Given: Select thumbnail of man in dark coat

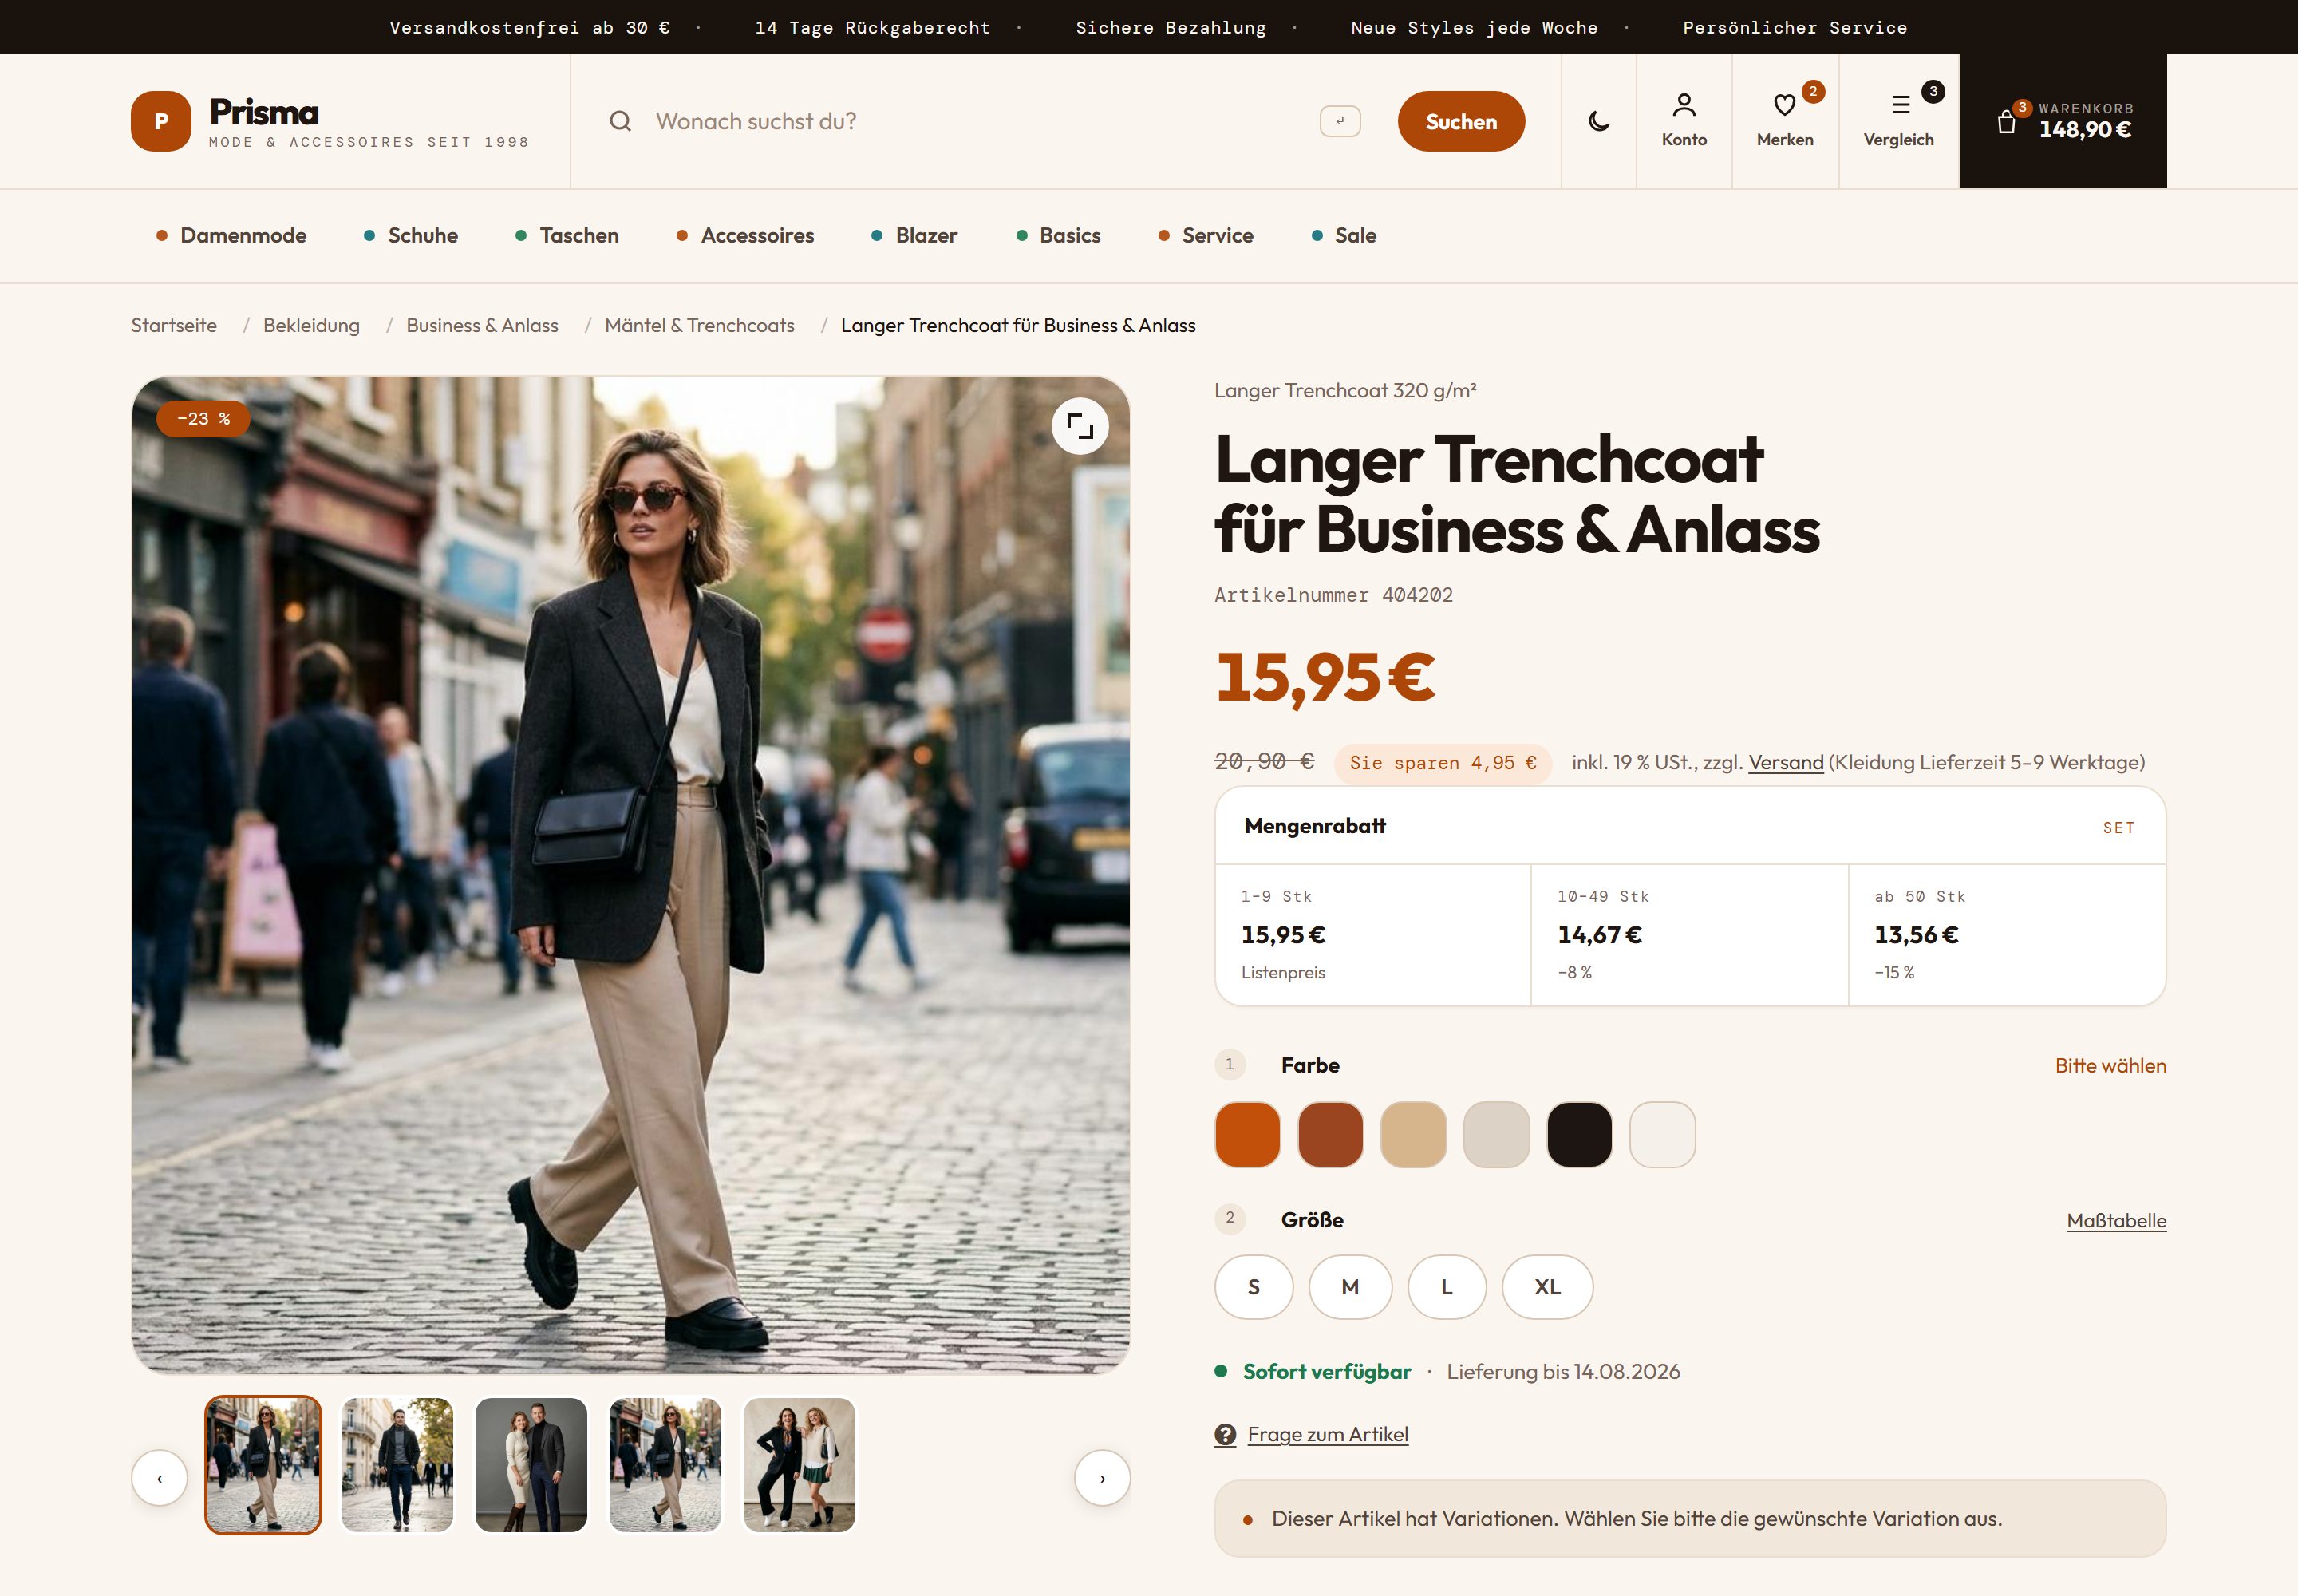Looking at the screenshot, I should [x=397, y=1464].
